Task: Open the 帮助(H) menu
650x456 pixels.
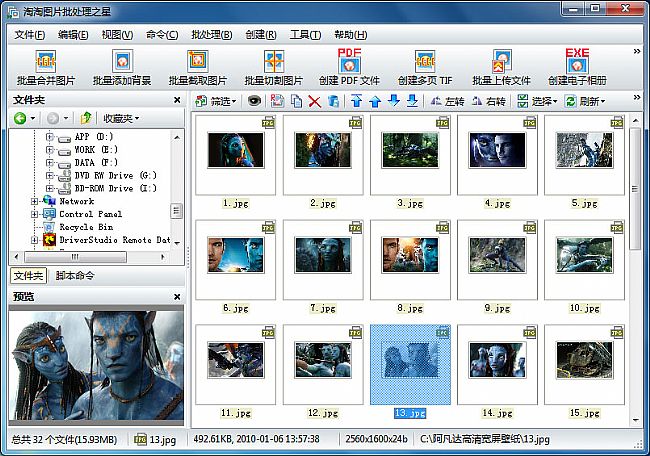Action: click(x=351, y=35)
